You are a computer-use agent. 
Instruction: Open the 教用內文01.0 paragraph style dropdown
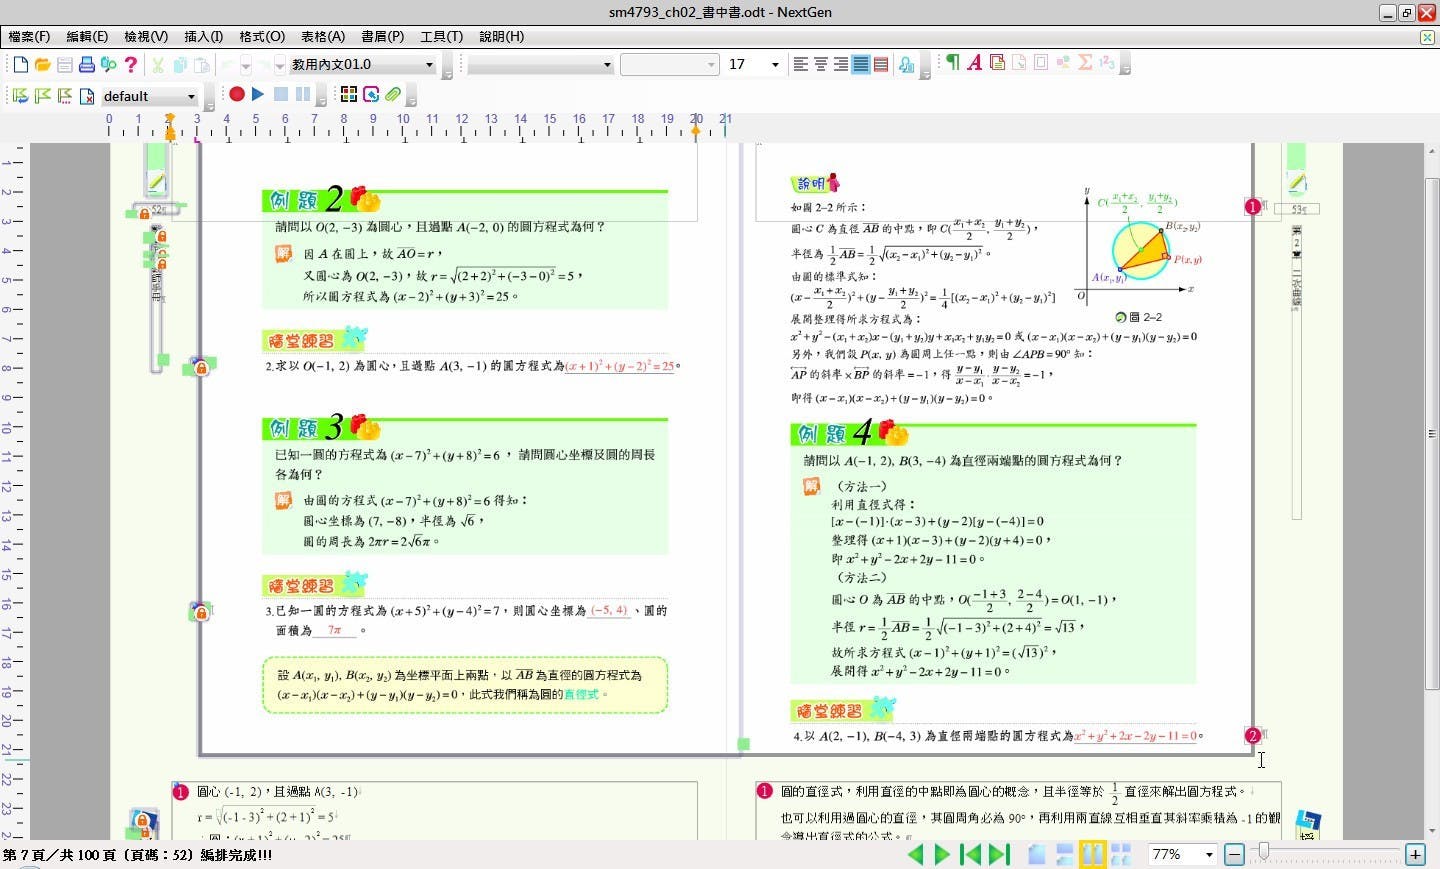[429, 65]
